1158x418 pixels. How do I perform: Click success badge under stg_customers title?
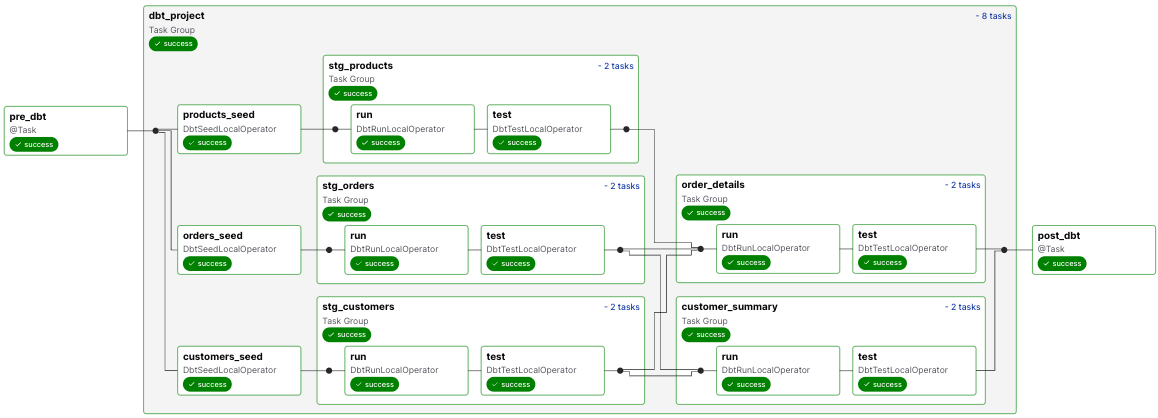coord(347,335)
